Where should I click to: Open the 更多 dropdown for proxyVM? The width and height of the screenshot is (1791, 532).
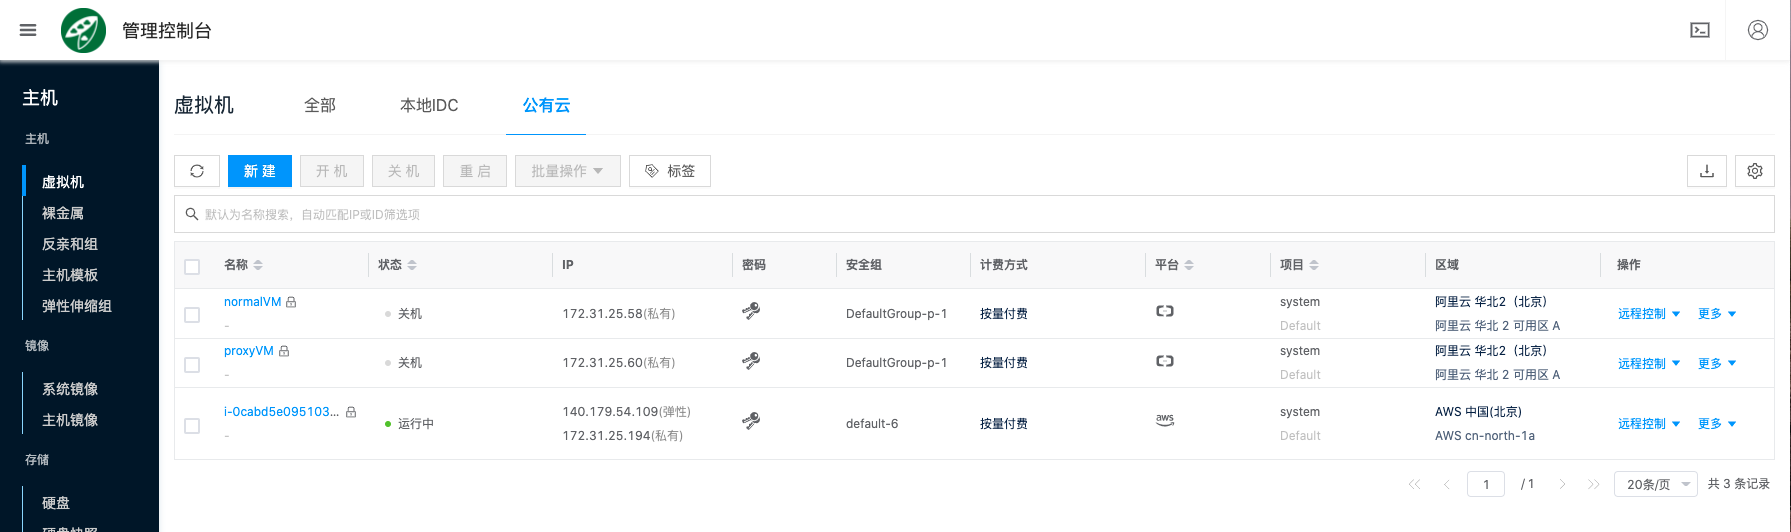(x=1716, y=363)
